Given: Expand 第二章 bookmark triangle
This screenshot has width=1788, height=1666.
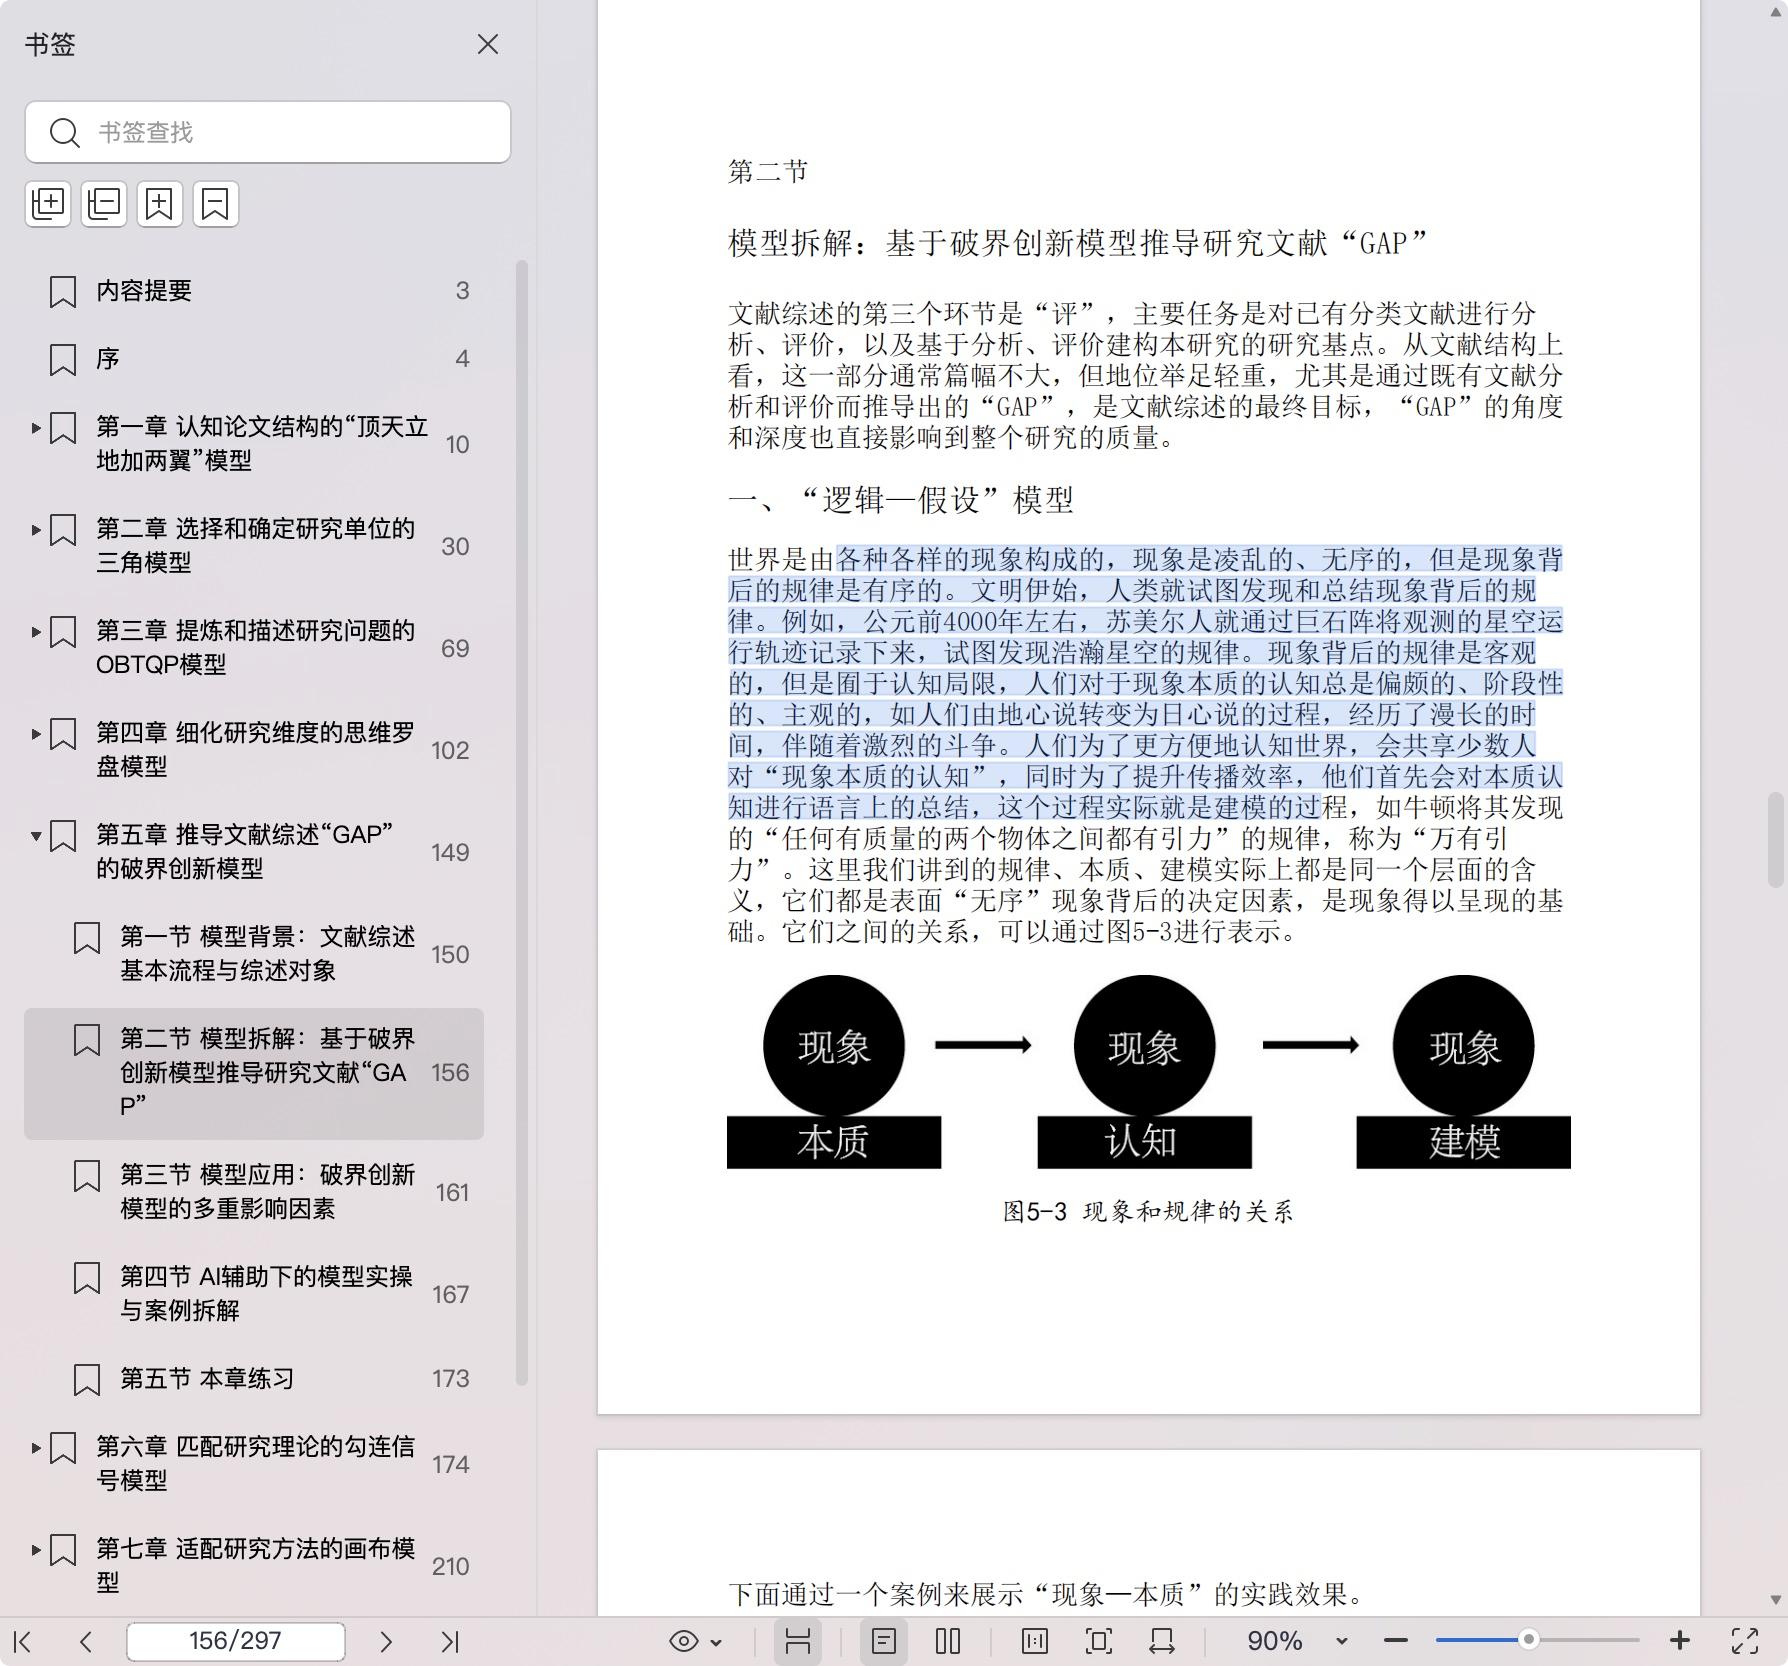Looking at the screenshot, I should click(36, 530).
